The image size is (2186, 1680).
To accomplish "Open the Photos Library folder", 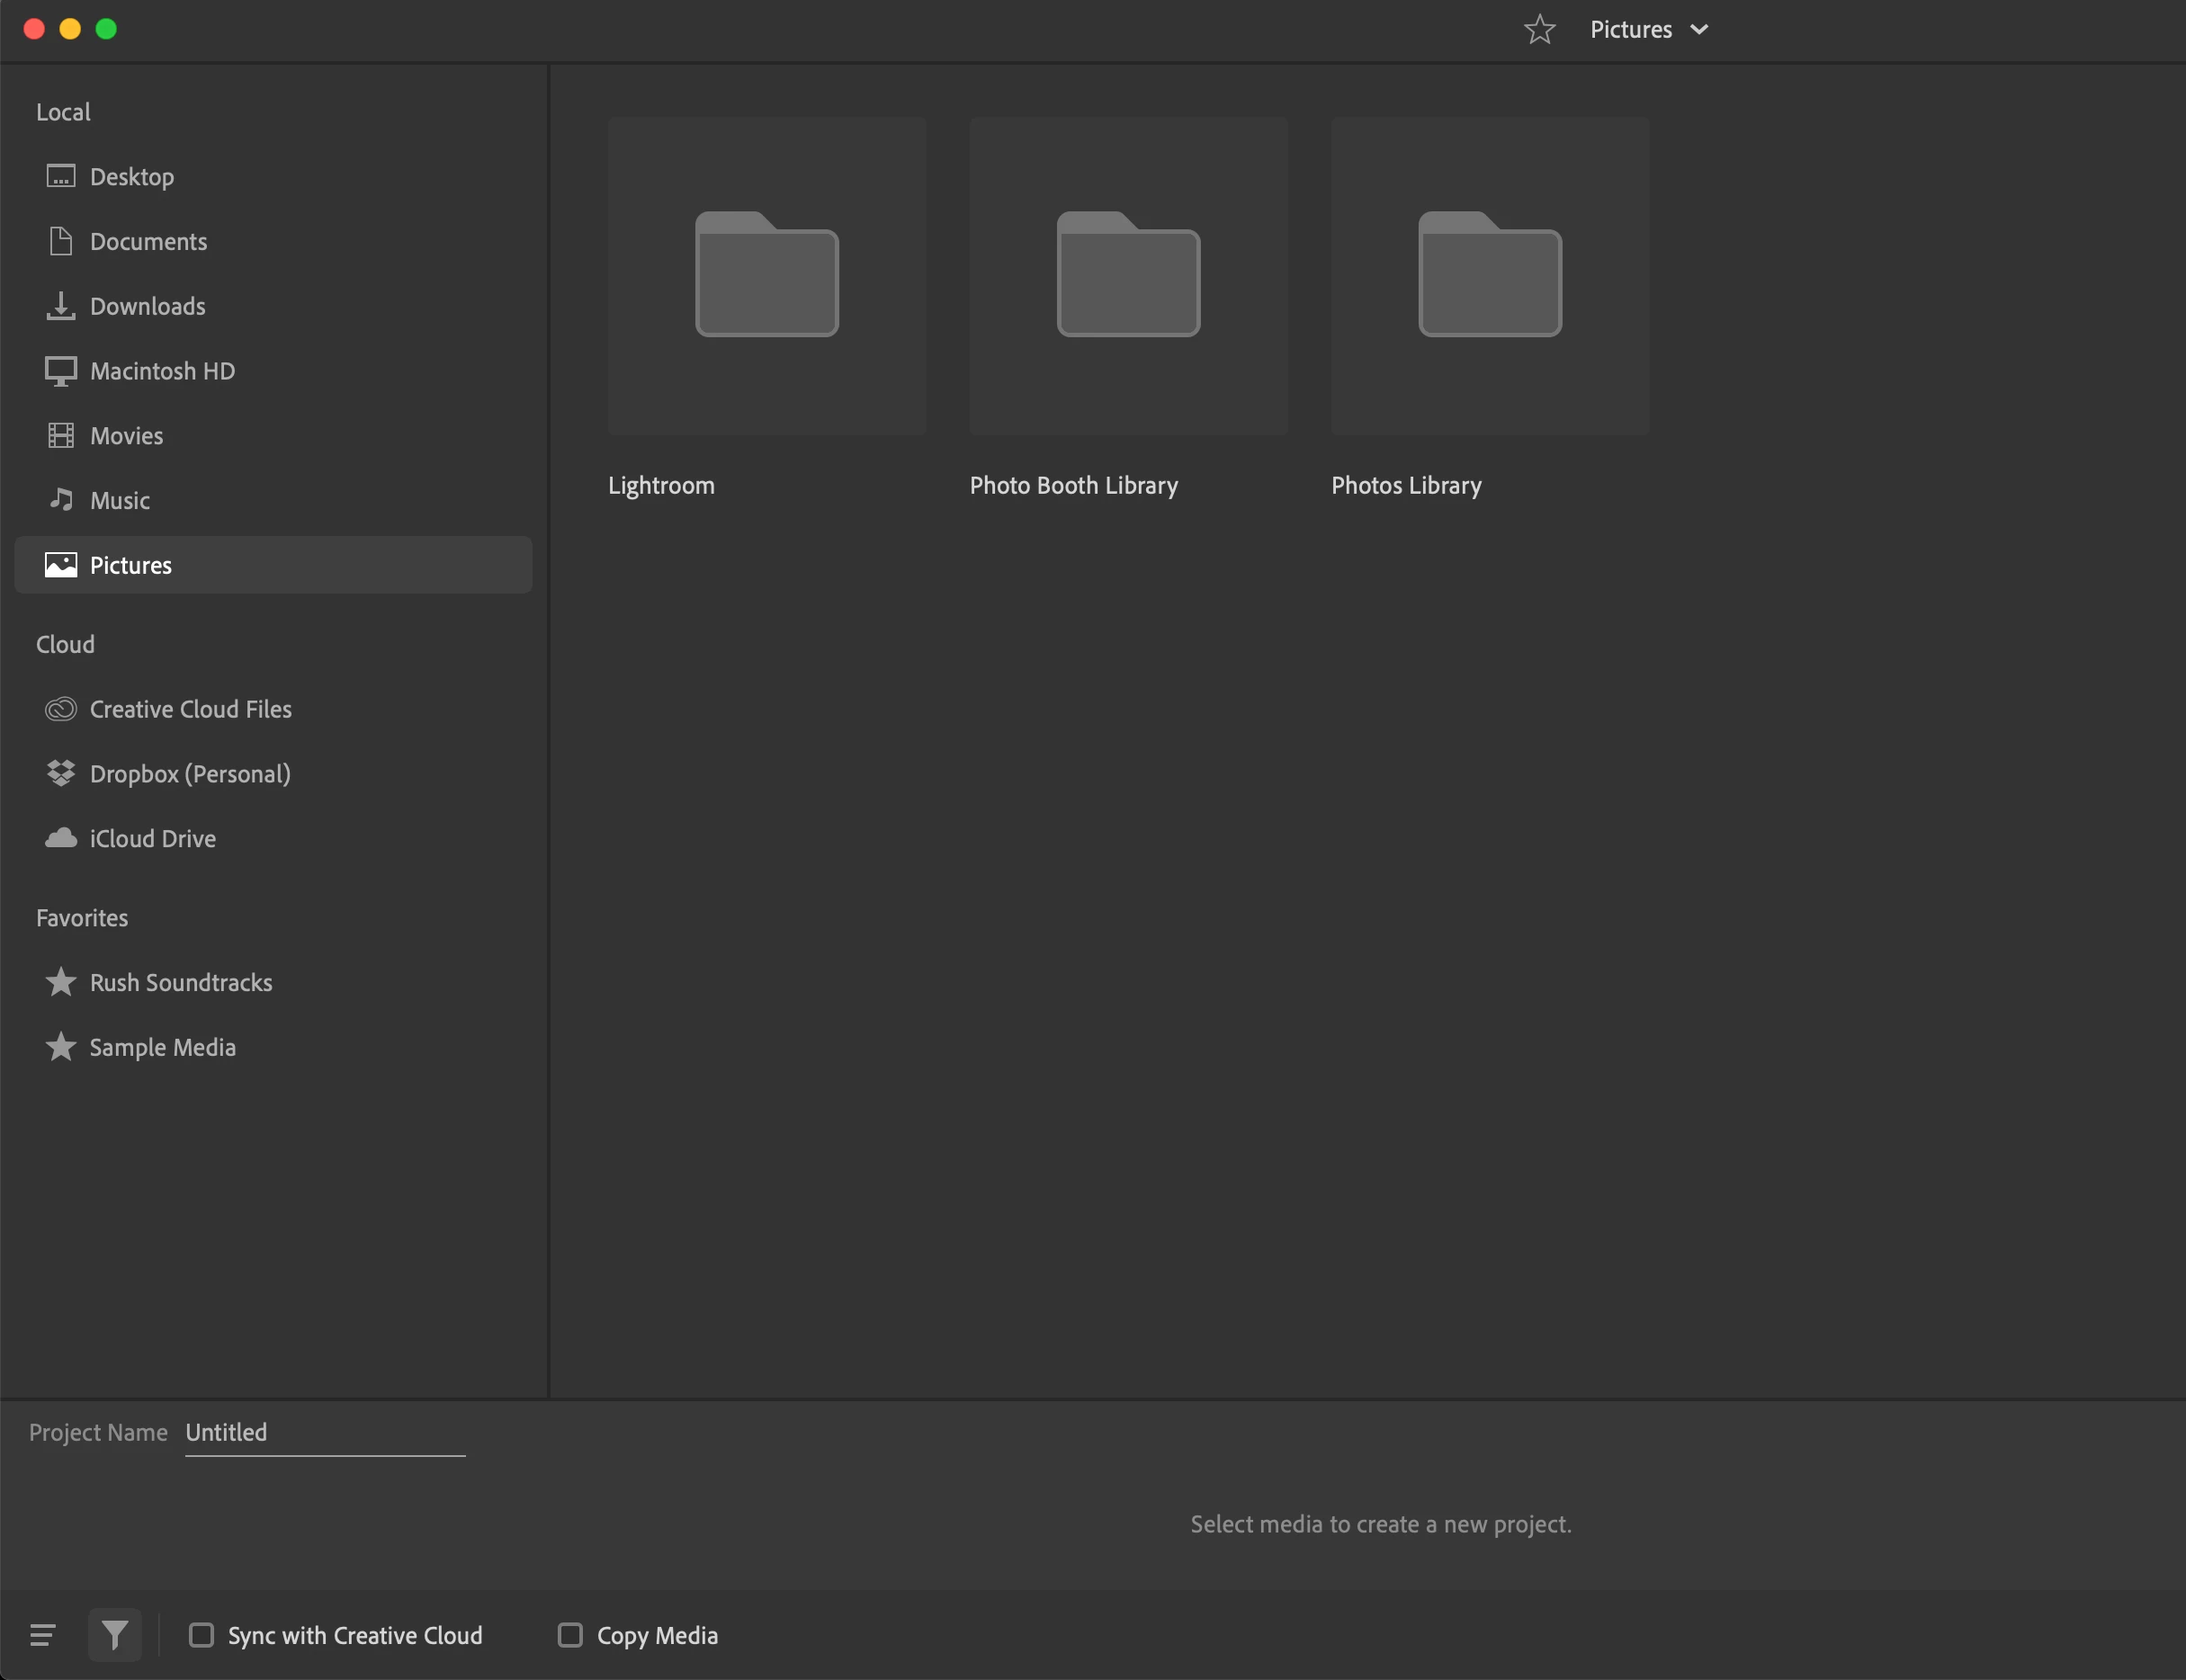I will pos(1489,275).
